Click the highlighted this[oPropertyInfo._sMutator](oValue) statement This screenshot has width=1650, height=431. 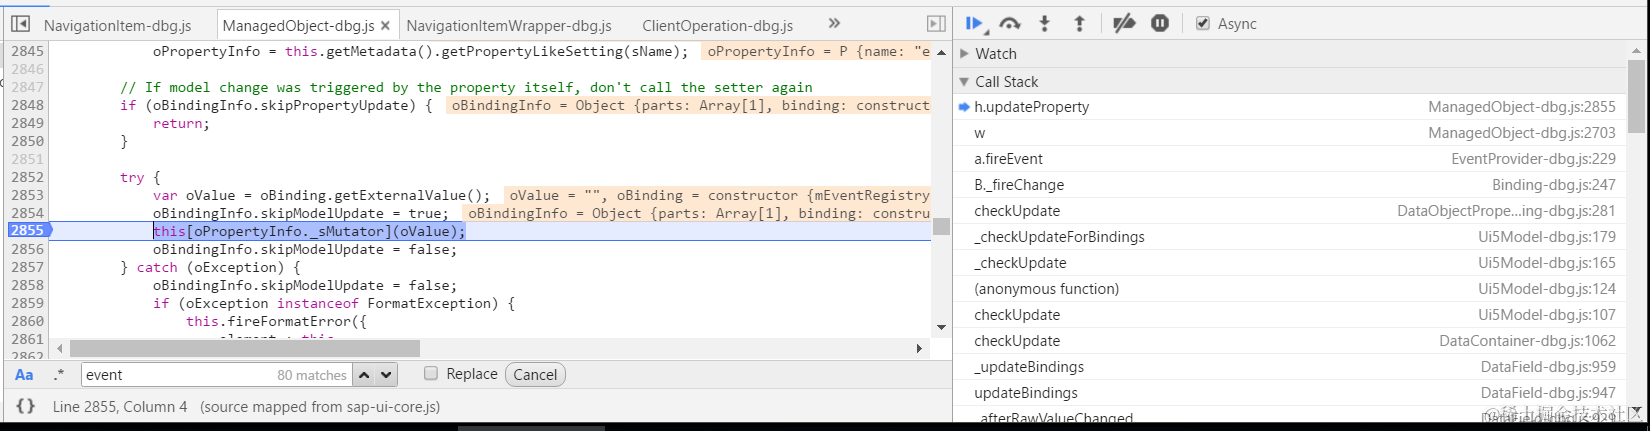(309, 231)
